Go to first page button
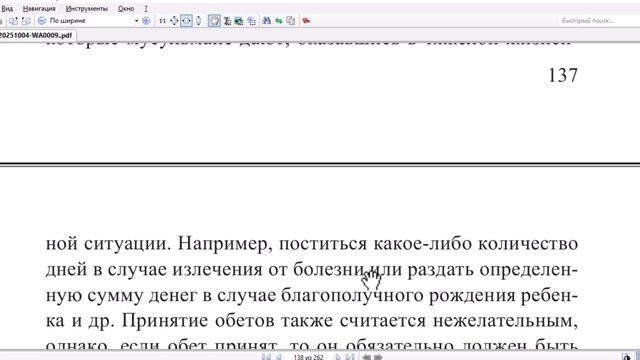Screen dimensions: 640x360 point(266,357)
